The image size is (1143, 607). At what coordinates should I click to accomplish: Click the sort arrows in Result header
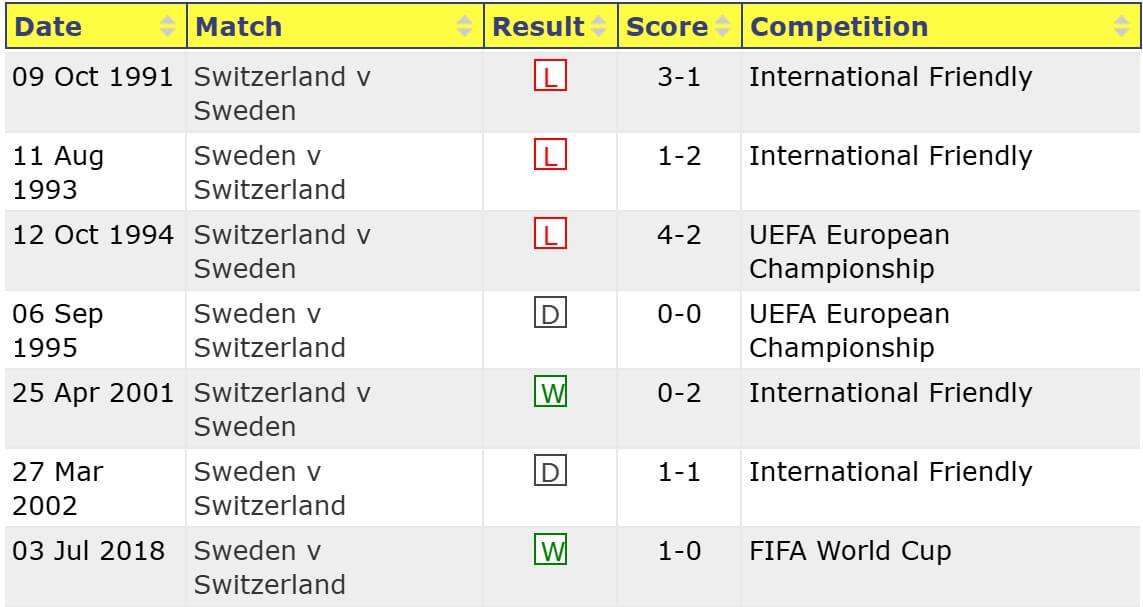click(598, 27)
